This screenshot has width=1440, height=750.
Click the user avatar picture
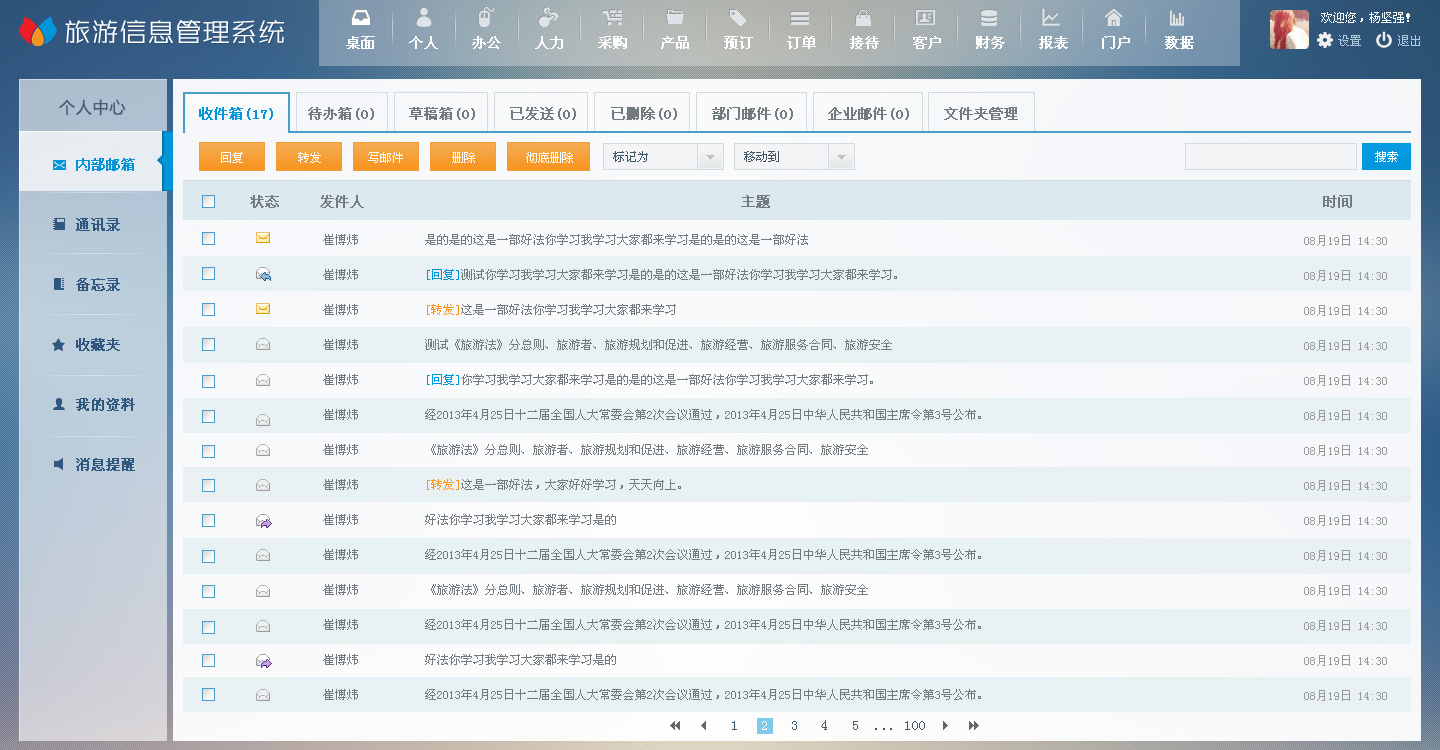click(1289, 29)
